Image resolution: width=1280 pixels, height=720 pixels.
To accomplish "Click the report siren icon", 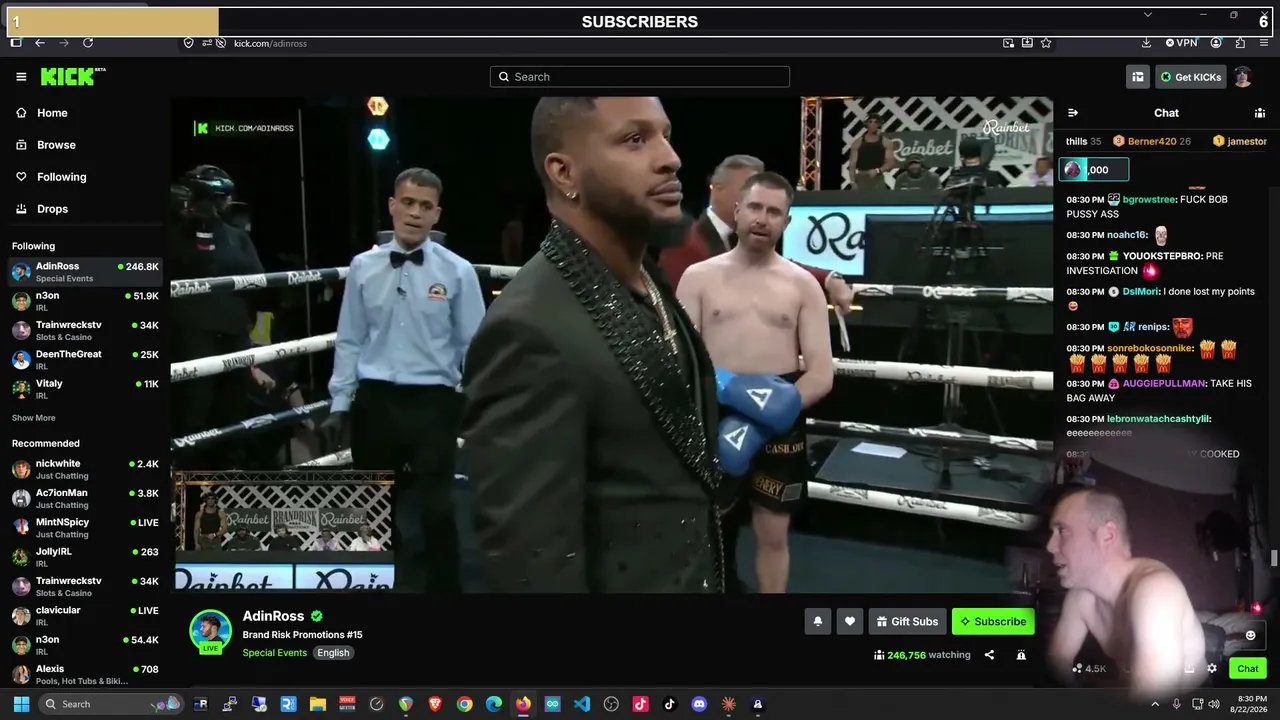I will (1021, 655).
